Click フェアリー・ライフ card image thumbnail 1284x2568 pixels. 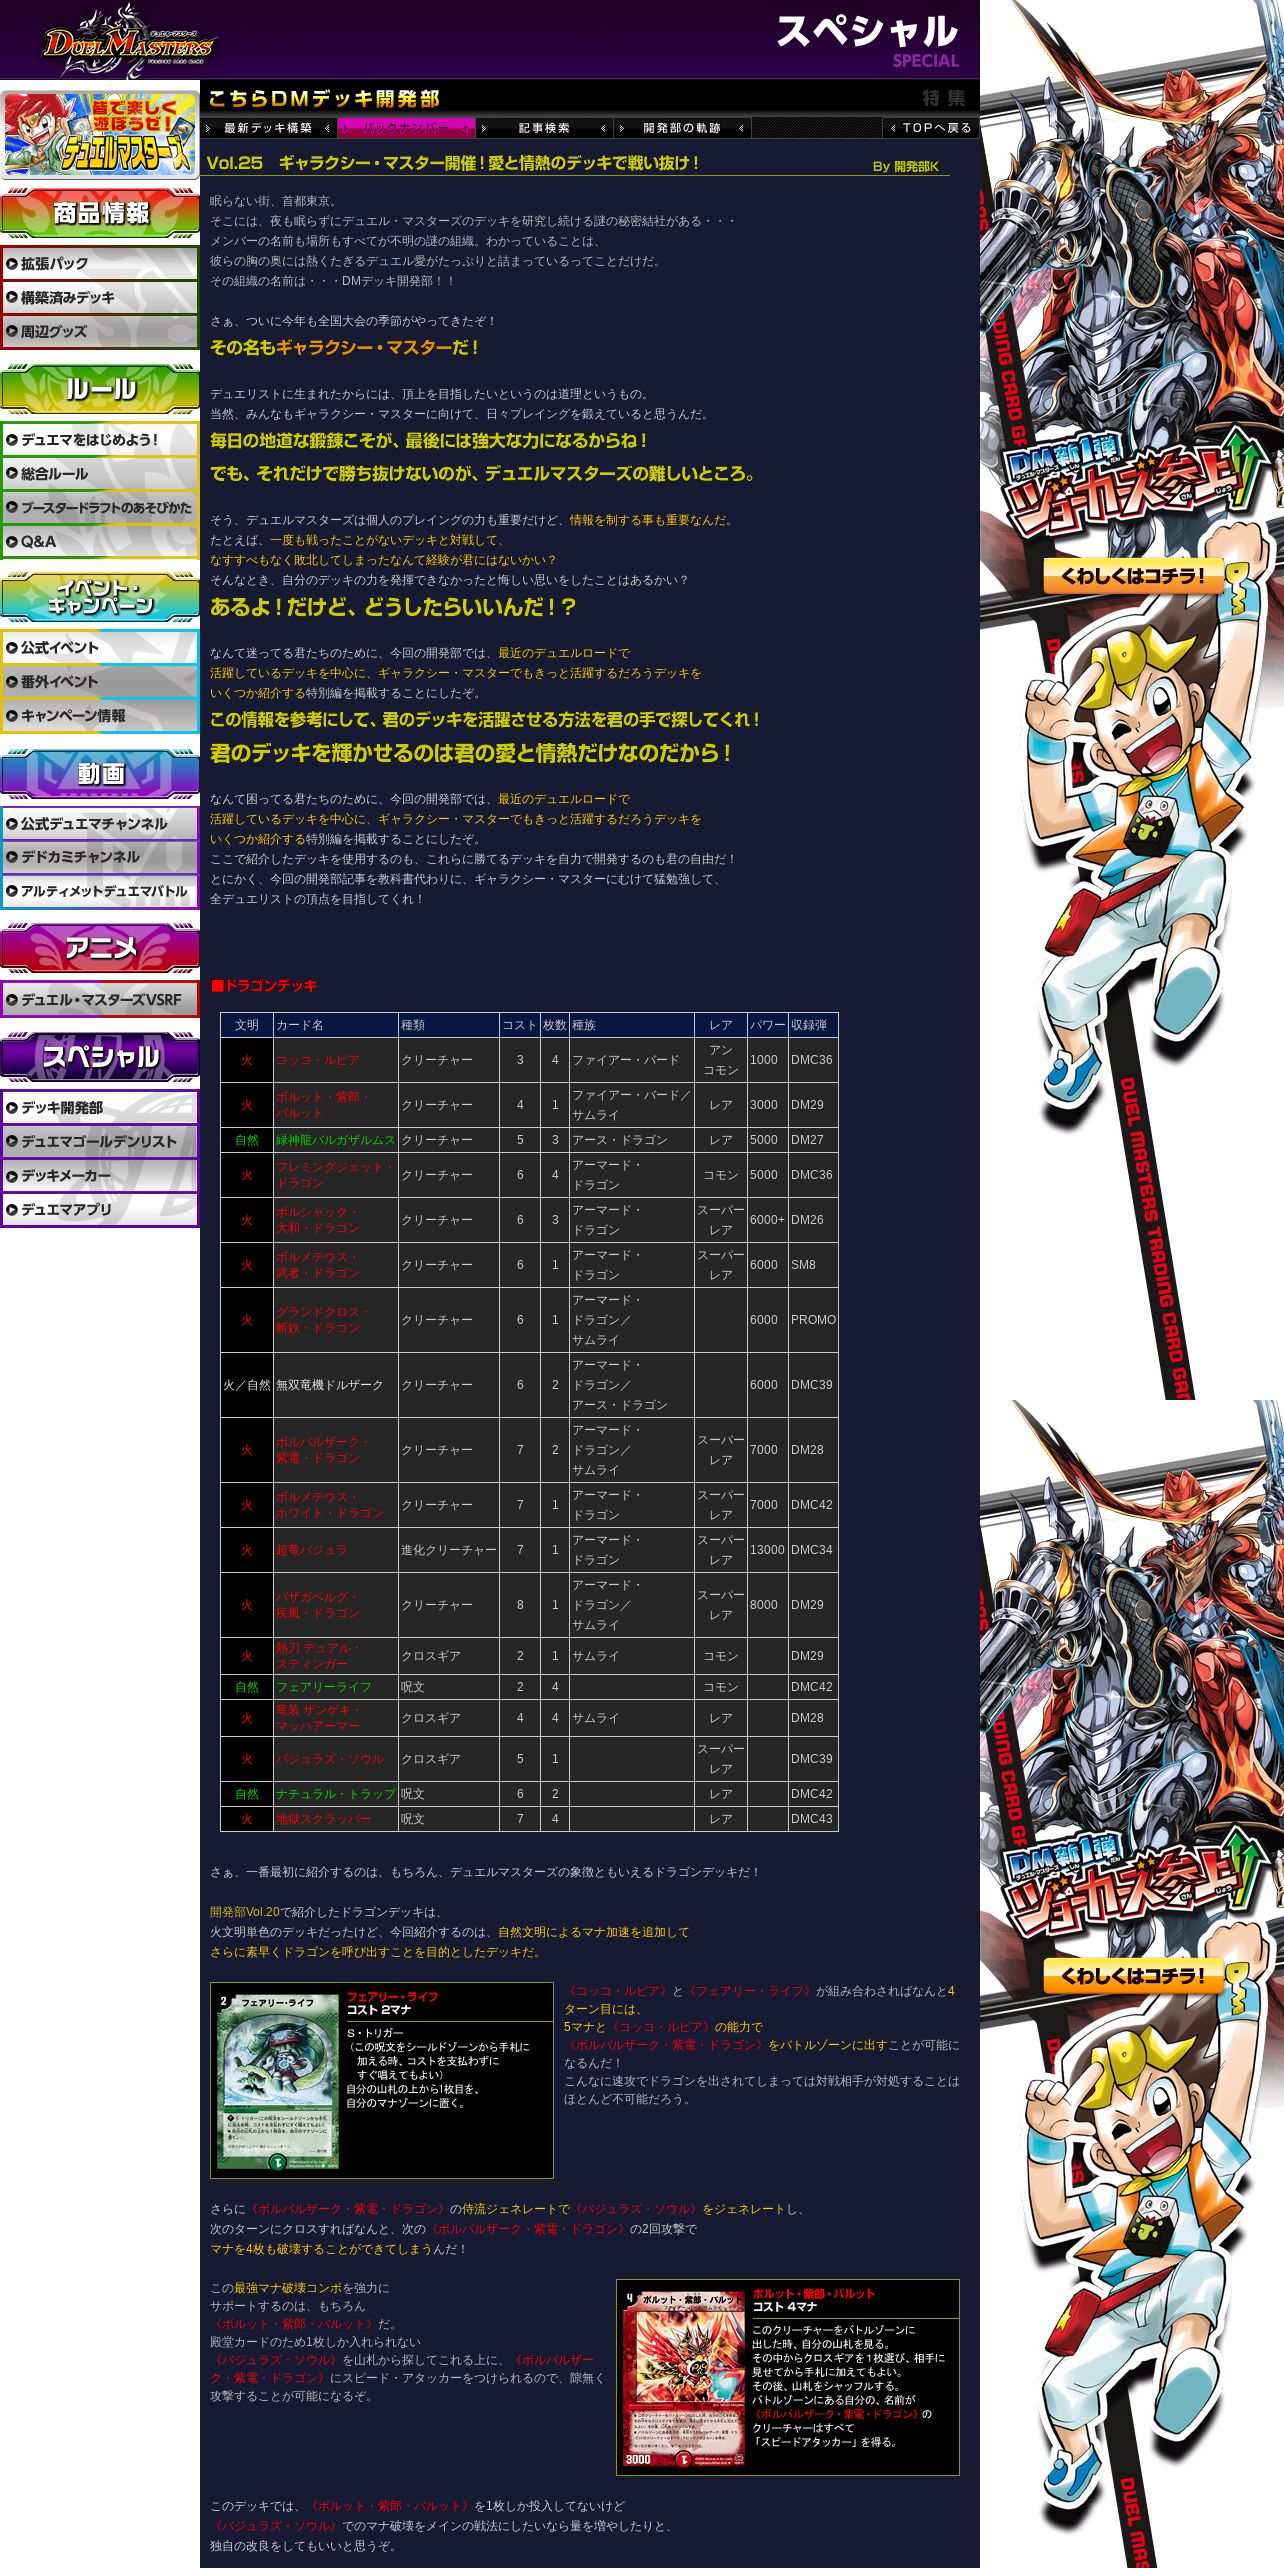pyautogui.click(x=278, y=2082)
